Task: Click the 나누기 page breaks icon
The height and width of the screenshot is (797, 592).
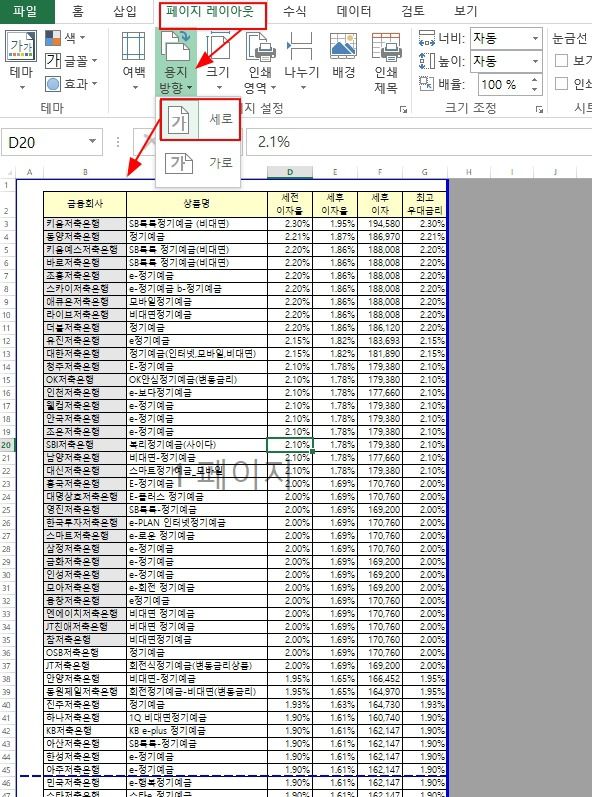Action: [x=300, y=47]
